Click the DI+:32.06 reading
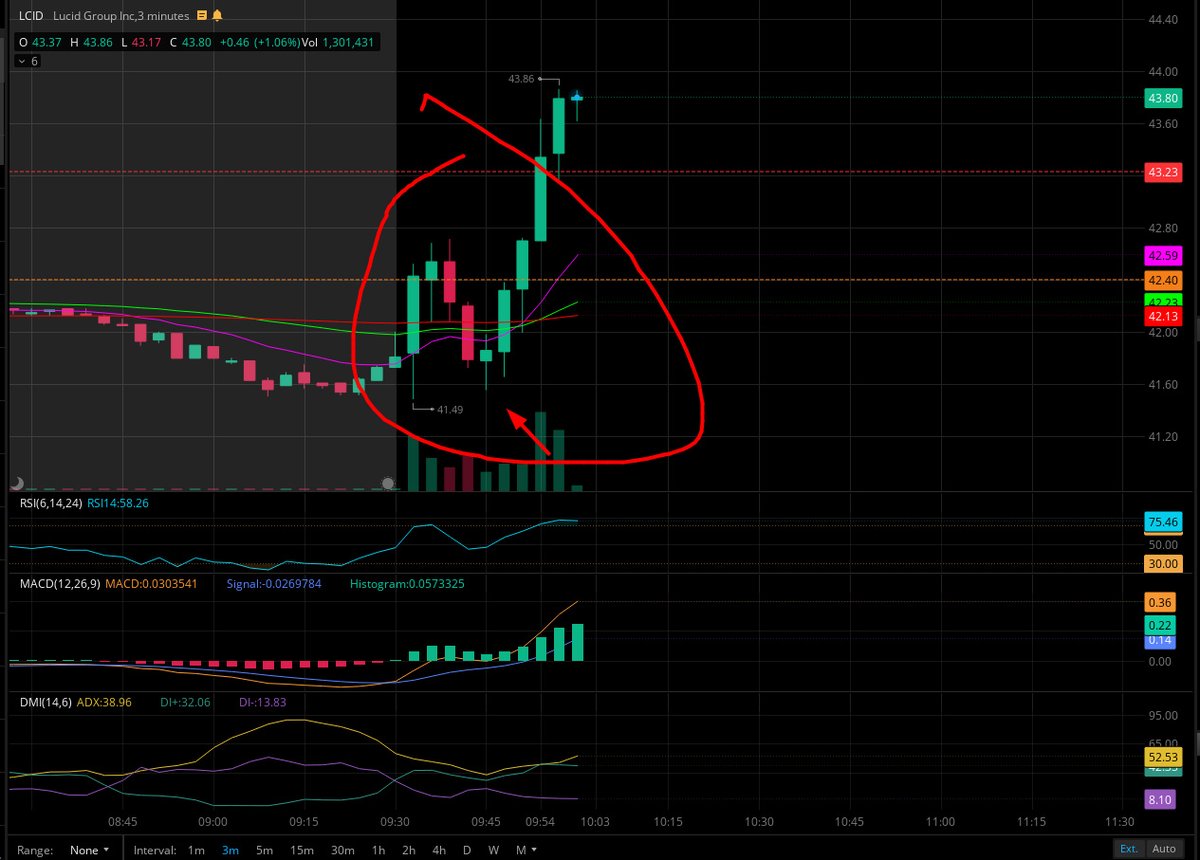The image size is (1200, 860). point(185,702)
